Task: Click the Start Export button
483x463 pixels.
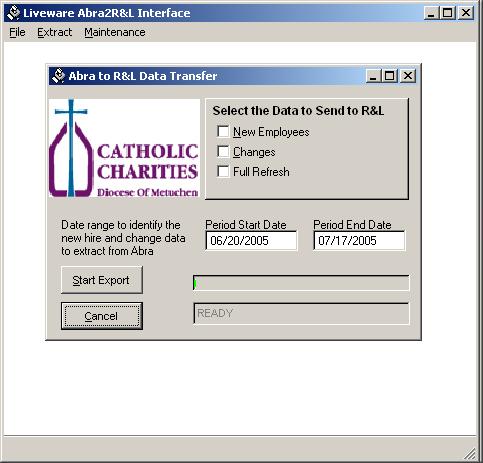Action: 102,280
